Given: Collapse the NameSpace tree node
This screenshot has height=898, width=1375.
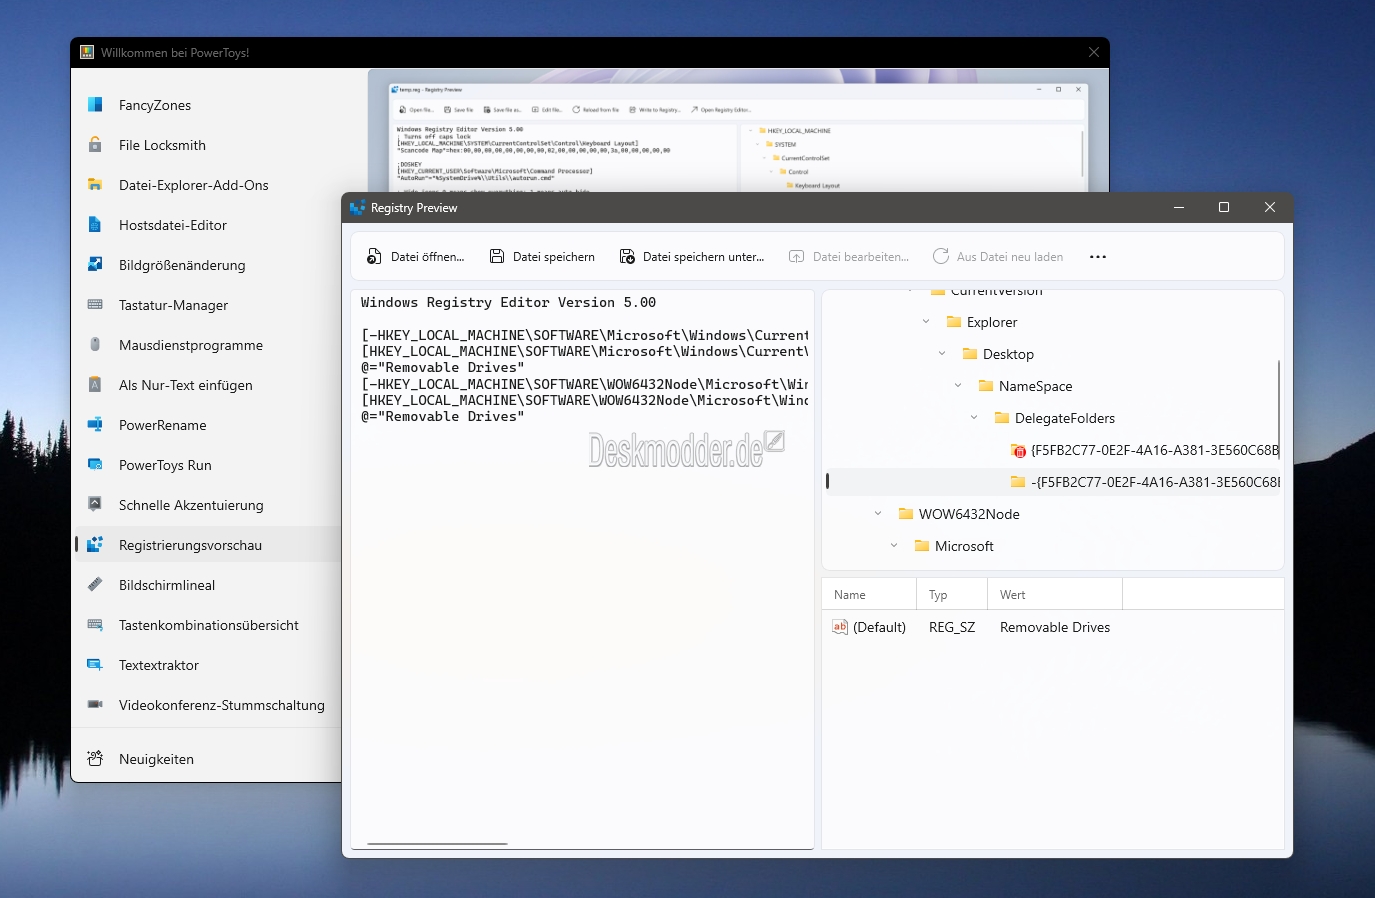Looking at the screenshot, I should 958,386.
